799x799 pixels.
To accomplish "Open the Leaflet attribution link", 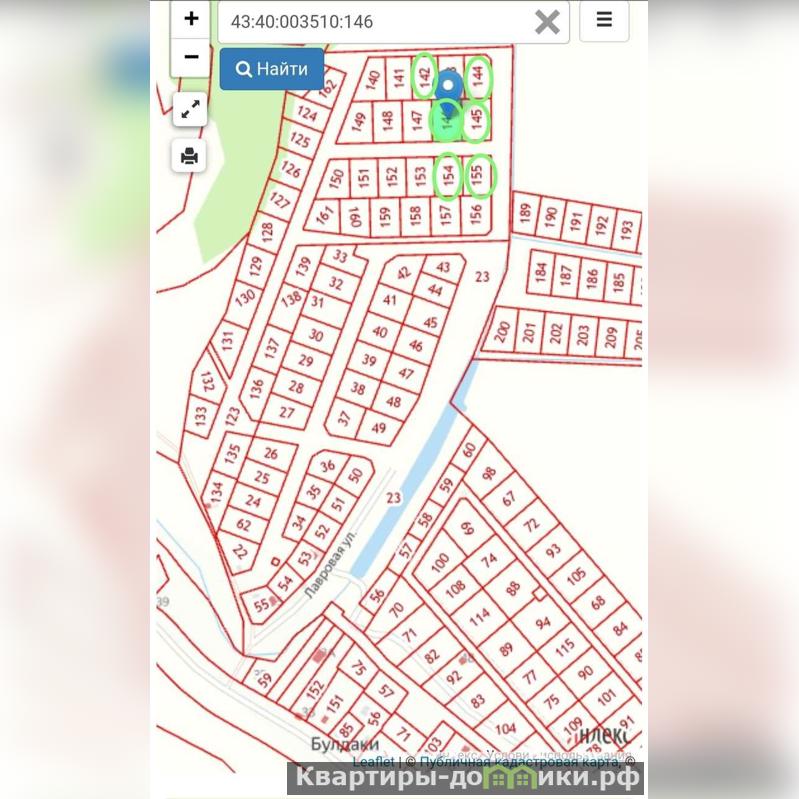I will (x=374, y=761).
